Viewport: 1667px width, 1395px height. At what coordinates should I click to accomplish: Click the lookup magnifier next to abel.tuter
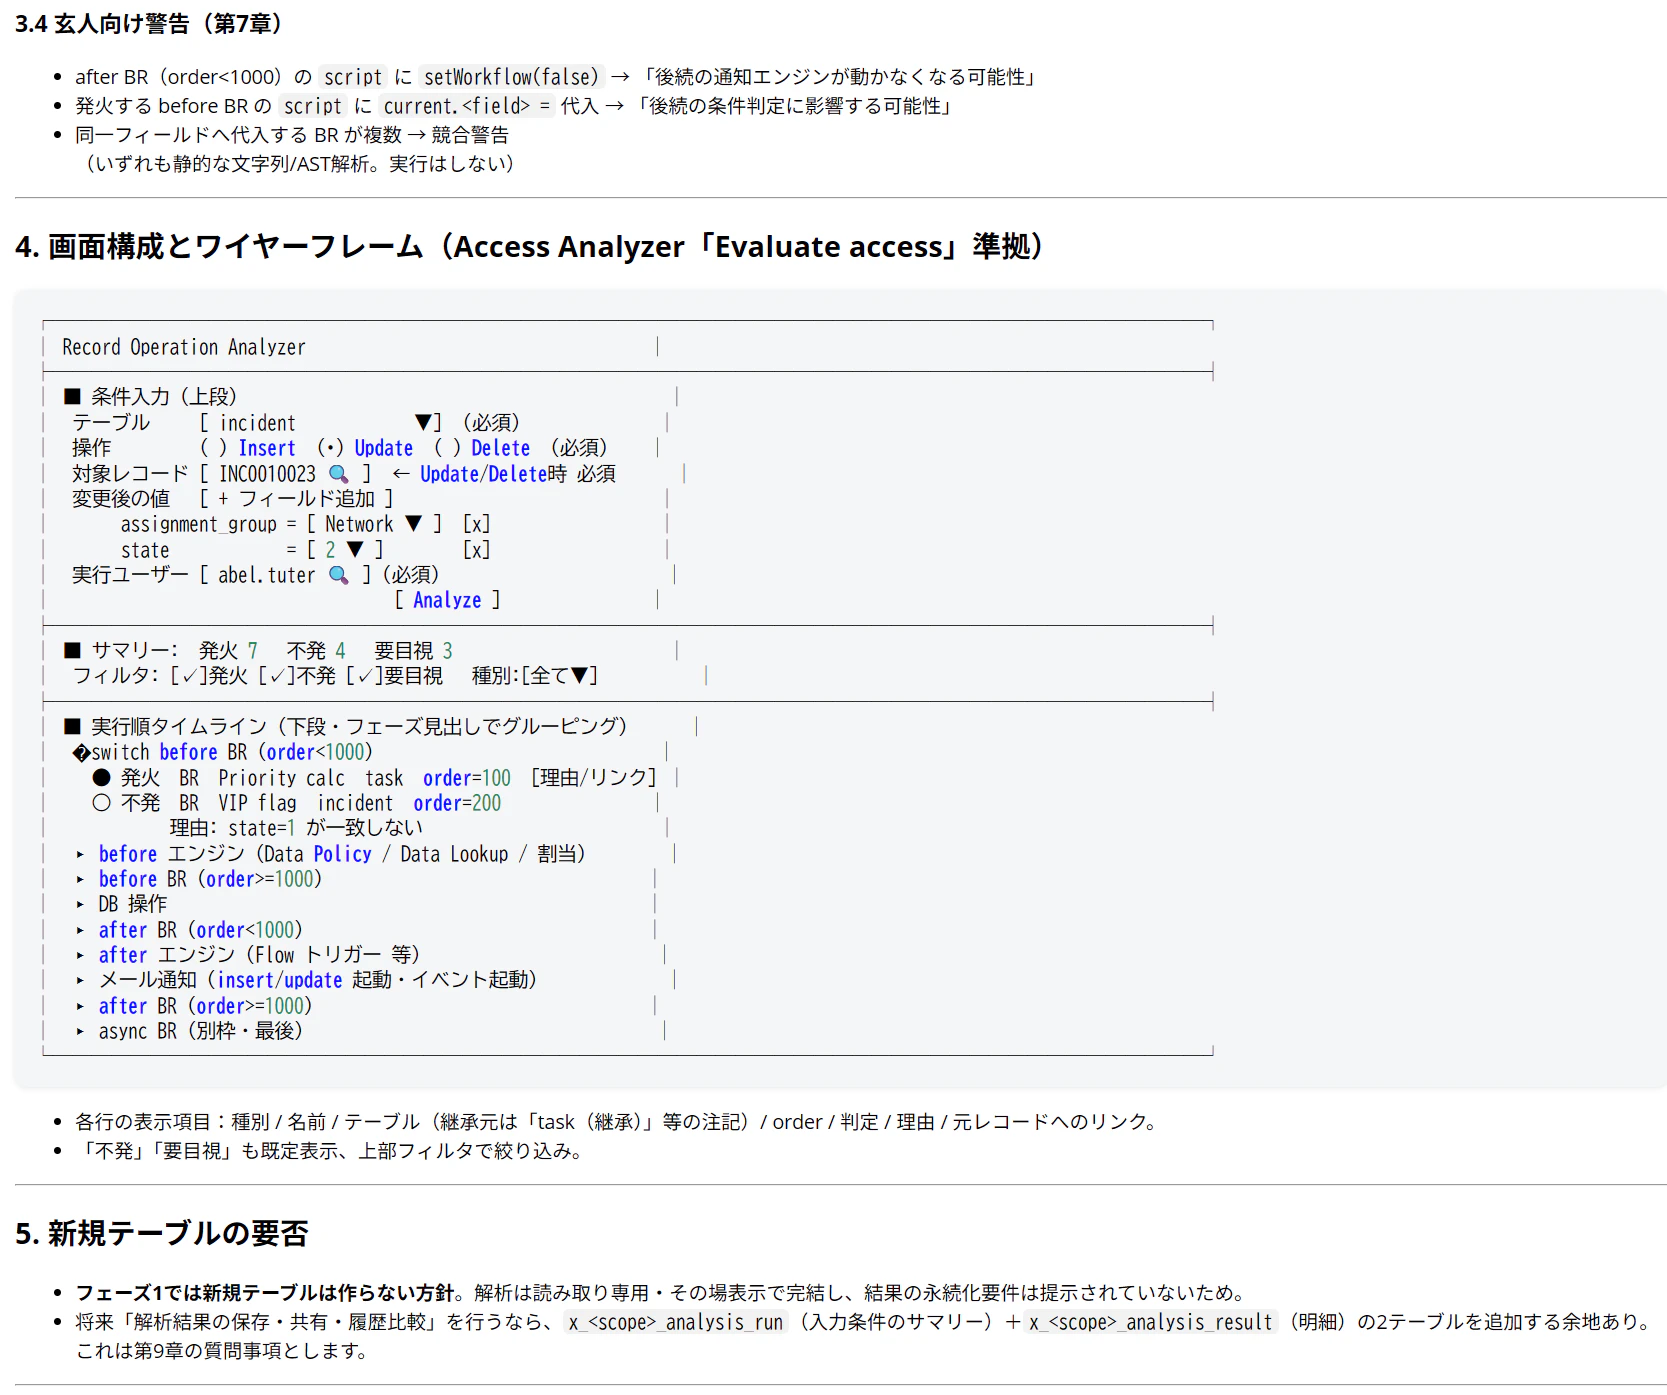(x=339, y=575)
